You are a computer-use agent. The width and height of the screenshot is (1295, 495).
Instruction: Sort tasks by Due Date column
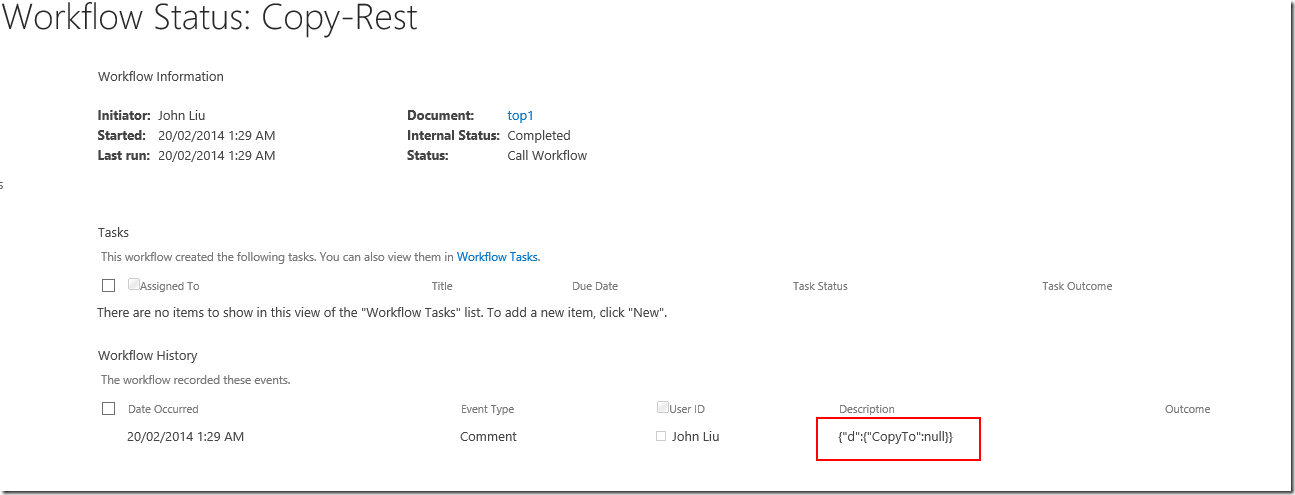(x=594, y=286)
